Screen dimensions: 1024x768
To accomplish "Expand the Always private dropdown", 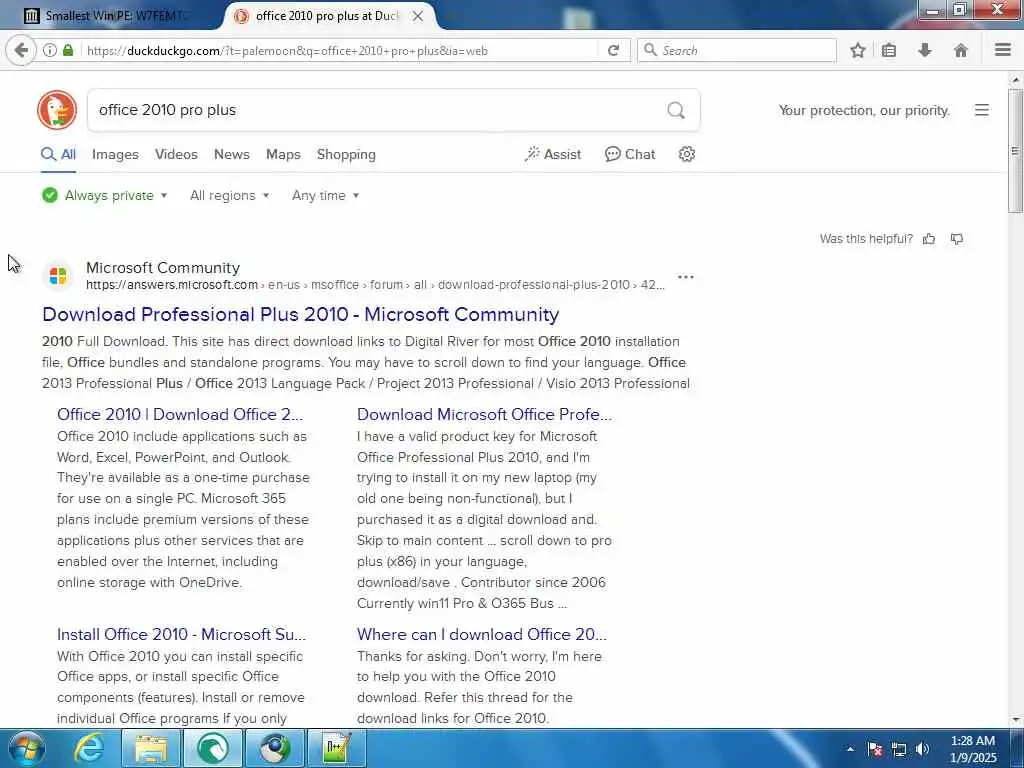I will [x=104, y=195].
